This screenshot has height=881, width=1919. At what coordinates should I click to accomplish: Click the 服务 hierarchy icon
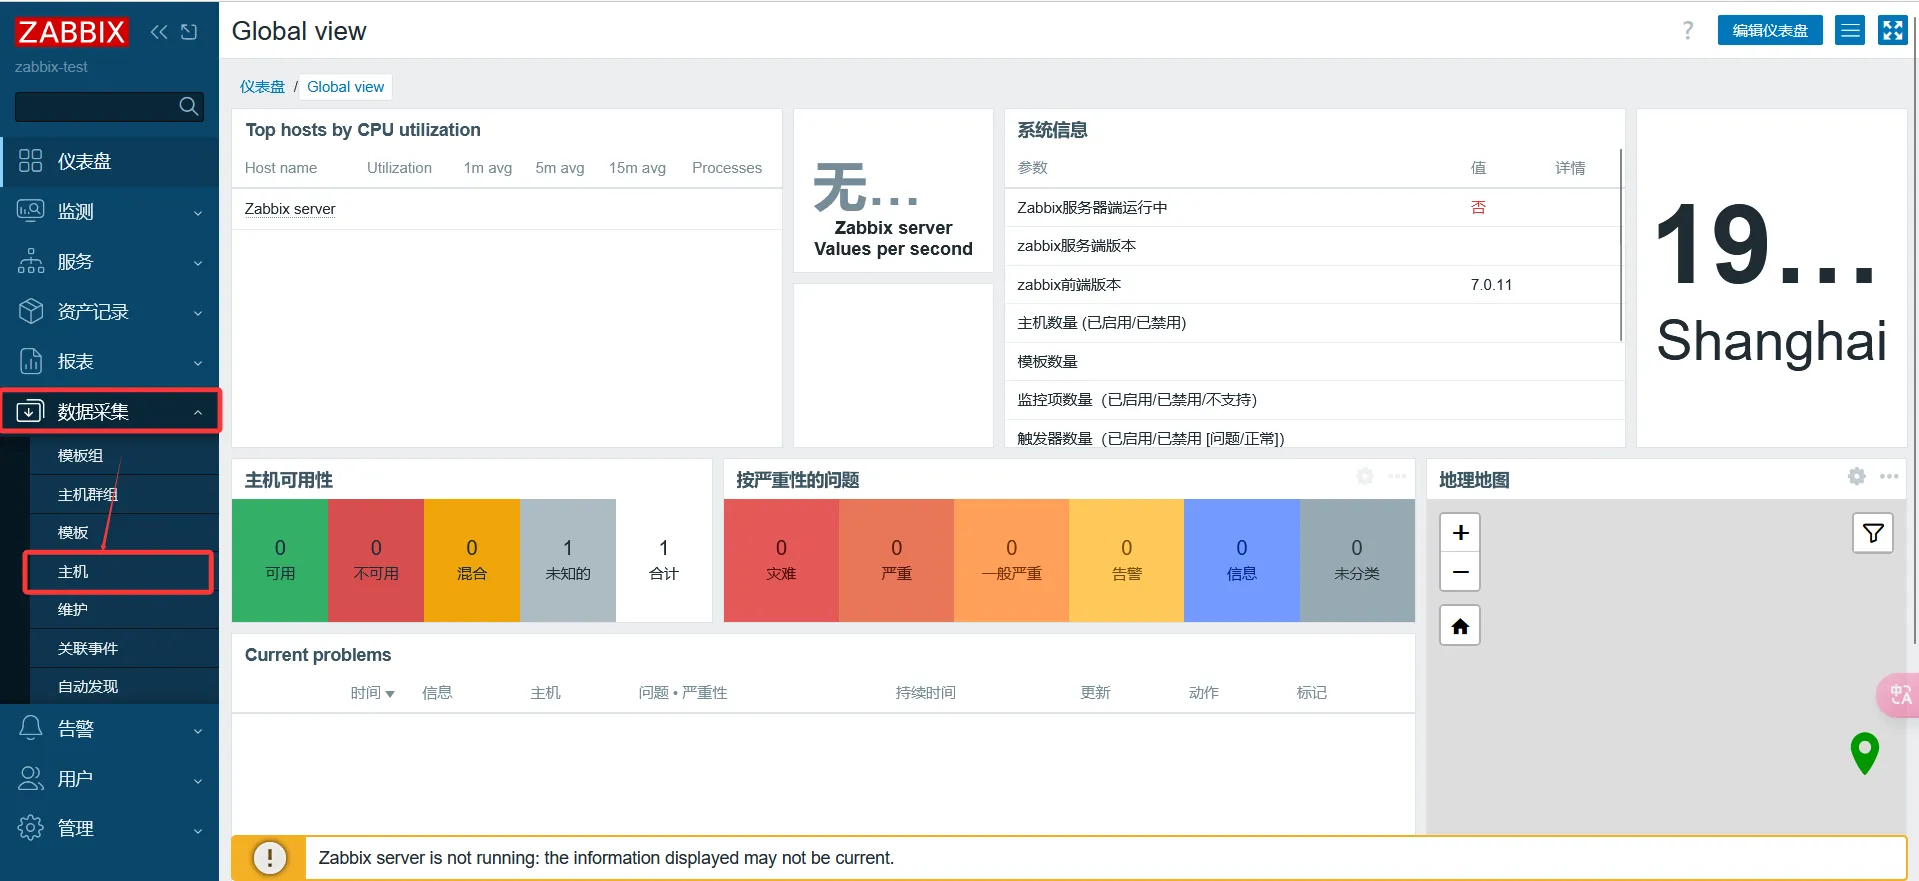click(31, 261)
